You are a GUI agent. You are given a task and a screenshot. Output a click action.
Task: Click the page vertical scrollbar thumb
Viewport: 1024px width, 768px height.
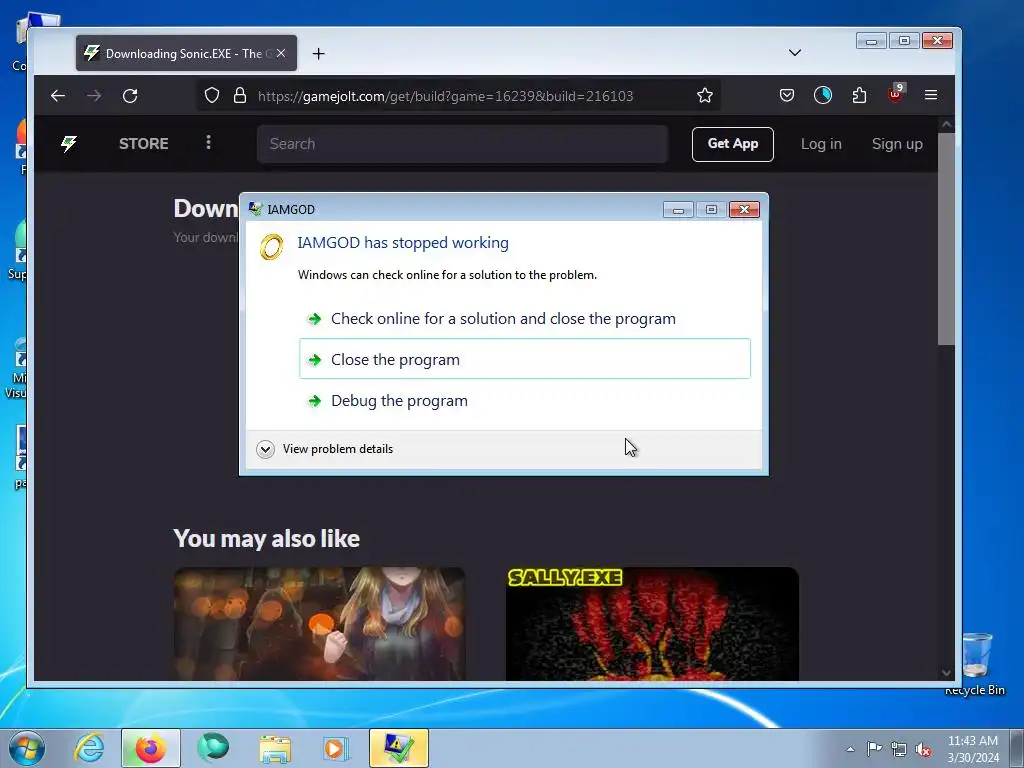(946, 238)
